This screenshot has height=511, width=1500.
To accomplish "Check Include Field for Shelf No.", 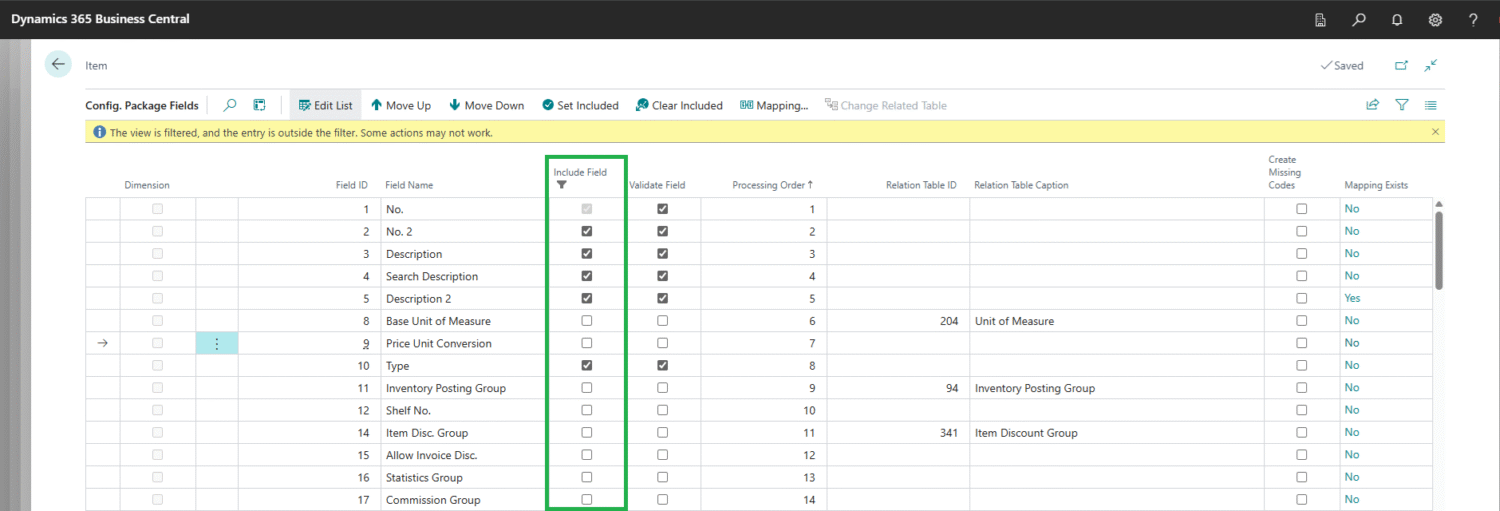I will [x=587, y=410].
